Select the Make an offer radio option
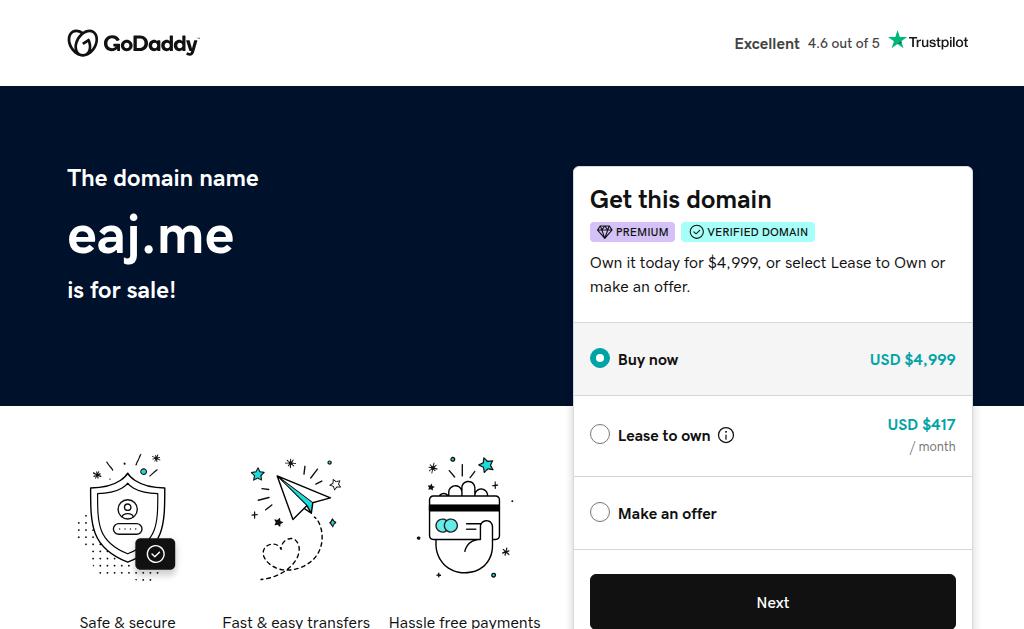The height and width of the screenshot is (629, 1024). point(600,512)
